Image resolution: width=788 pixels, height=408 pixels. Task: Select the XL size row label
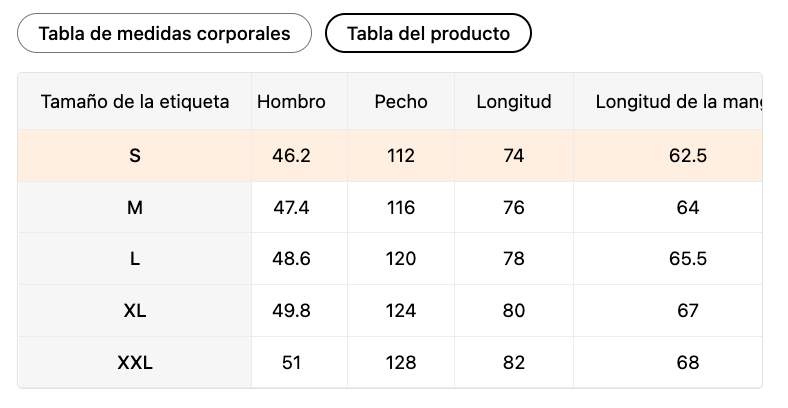[135, 311]
